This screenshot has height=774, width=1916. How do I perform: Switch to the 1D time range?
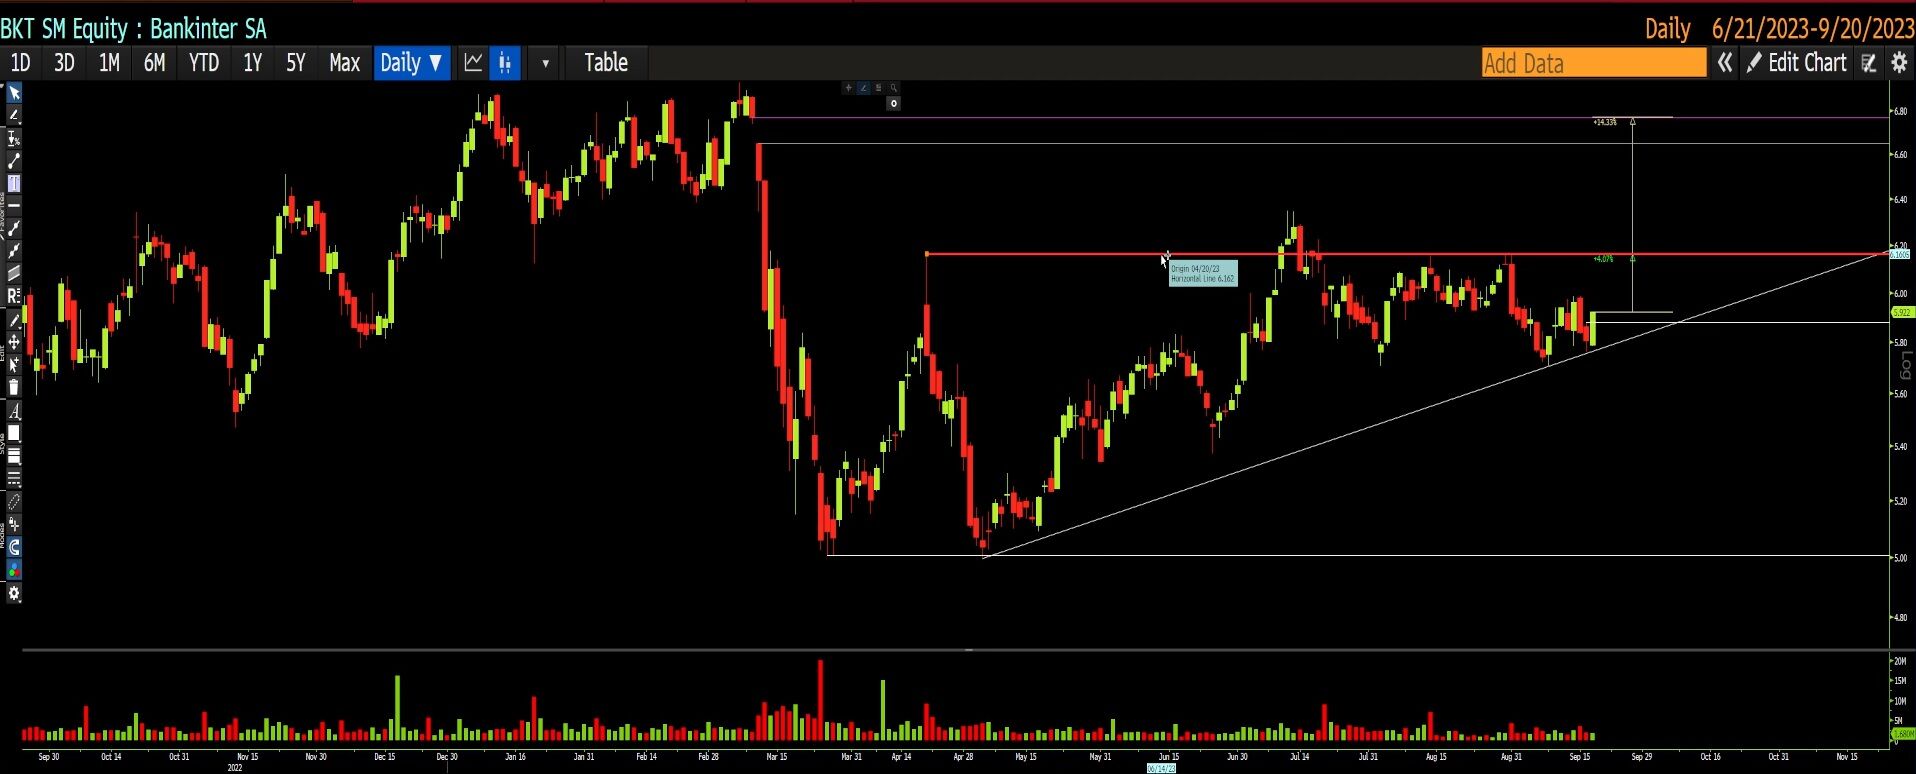[x=20, y=63]
